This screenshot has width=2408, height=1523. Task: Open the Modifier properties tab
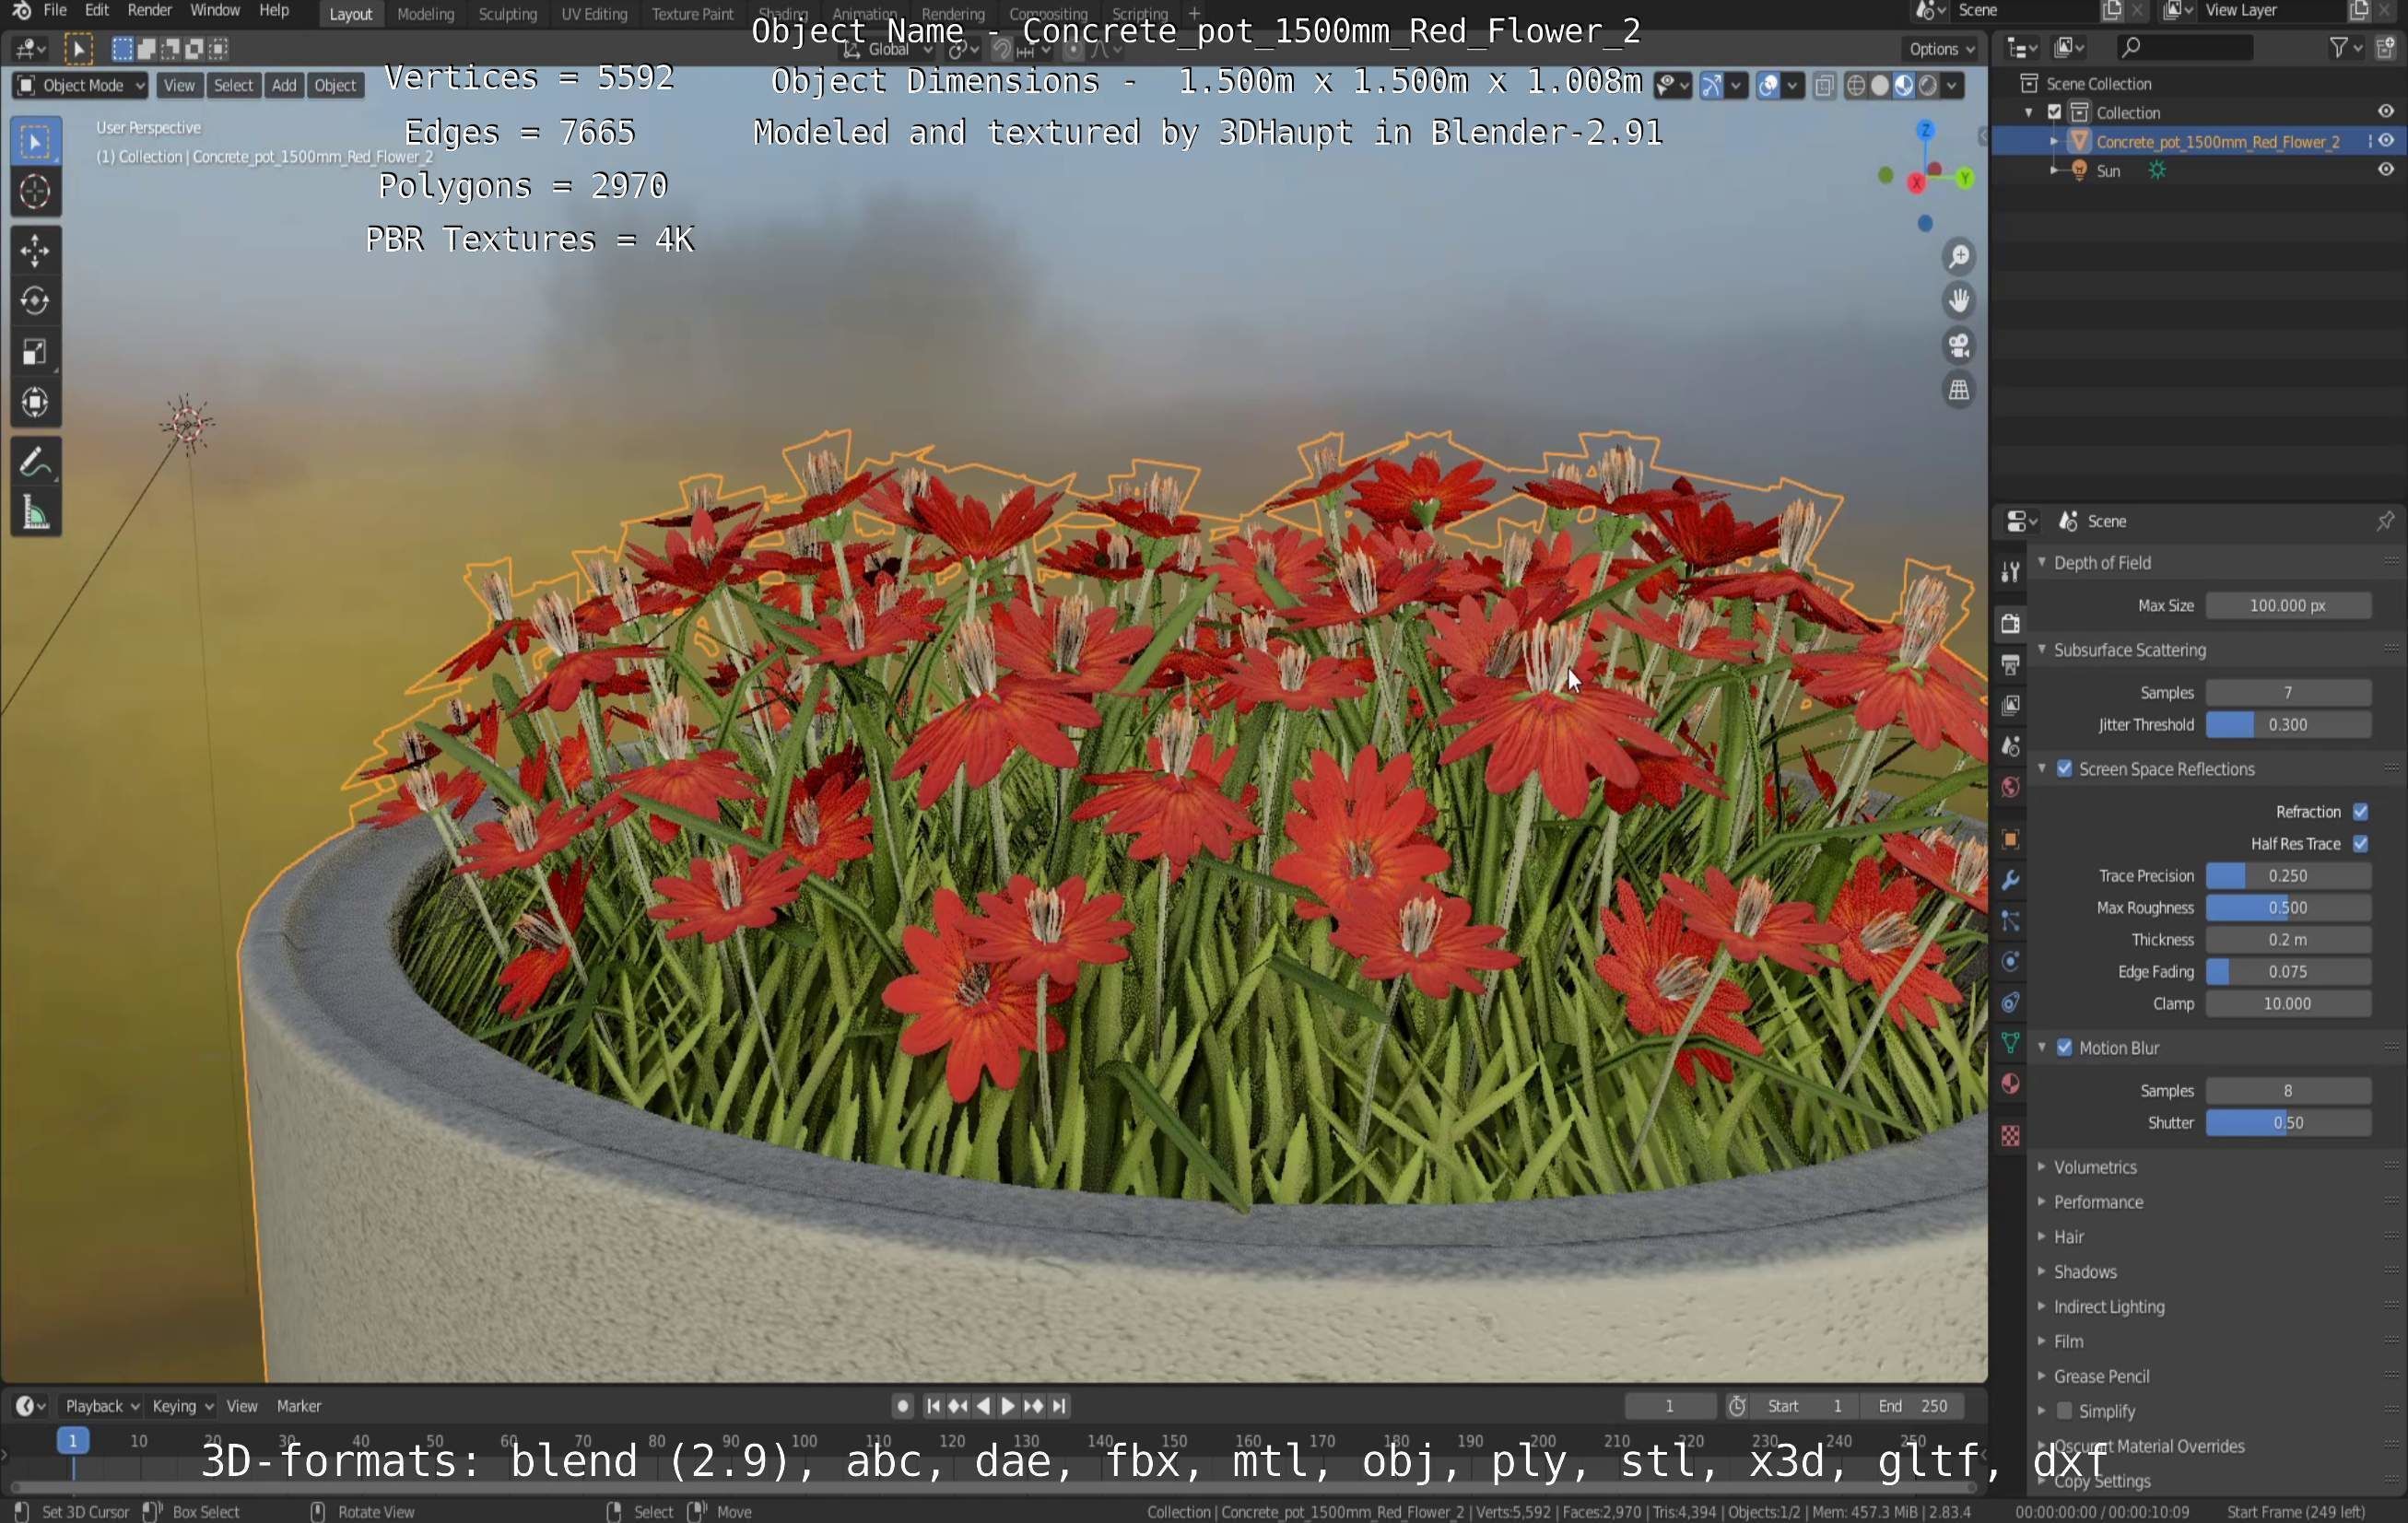2010,880
